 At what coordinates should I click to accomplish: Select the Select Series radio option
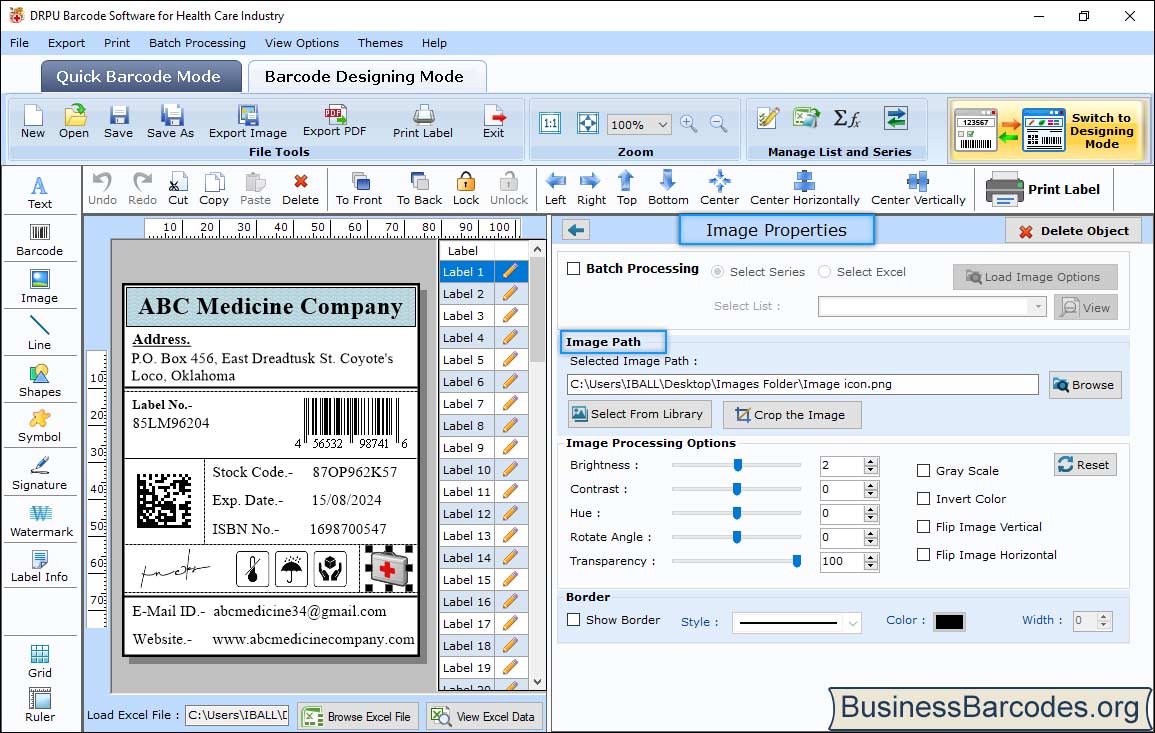(x=717, y=272)
